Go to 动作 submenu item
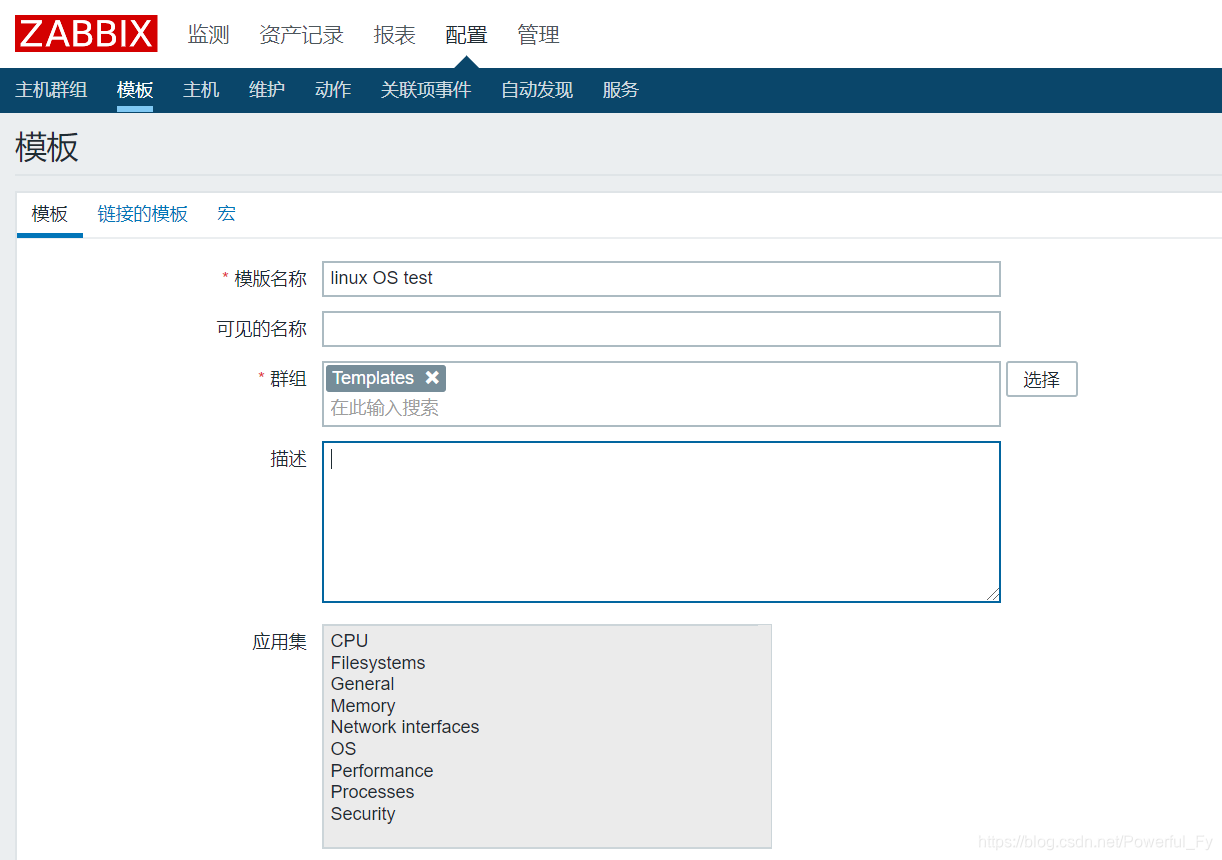Viewport: 1222px width, 860px height. pyautogui.click(x=333, y=90)
